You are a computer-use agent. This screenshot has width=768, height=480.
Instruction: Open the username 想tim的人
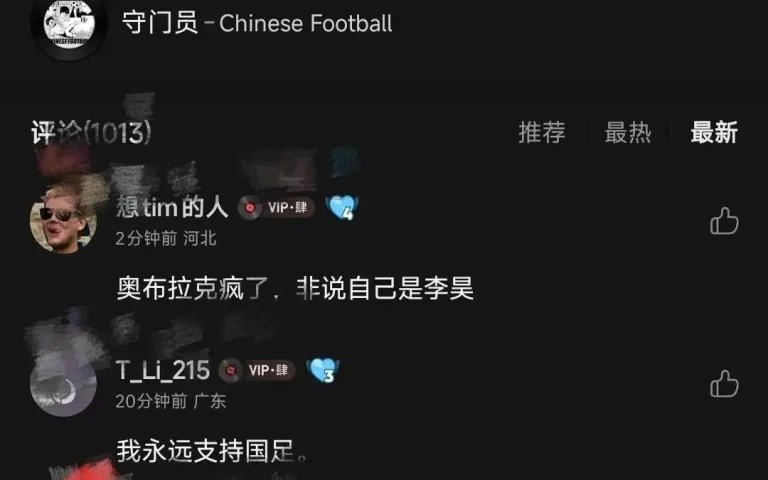pyautogui.click(x=172, y=207)
